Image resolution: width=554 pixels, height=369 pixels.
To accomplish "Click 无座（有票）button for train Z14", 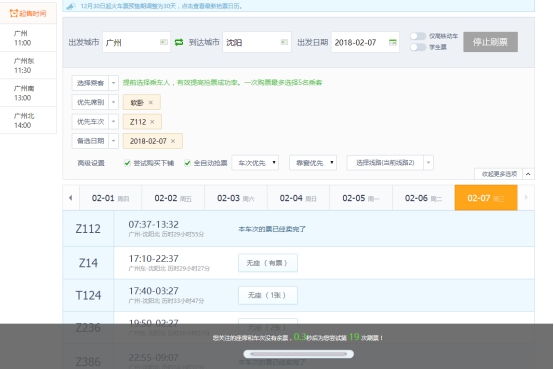I will pyautogui.click(x=268, y=263).
